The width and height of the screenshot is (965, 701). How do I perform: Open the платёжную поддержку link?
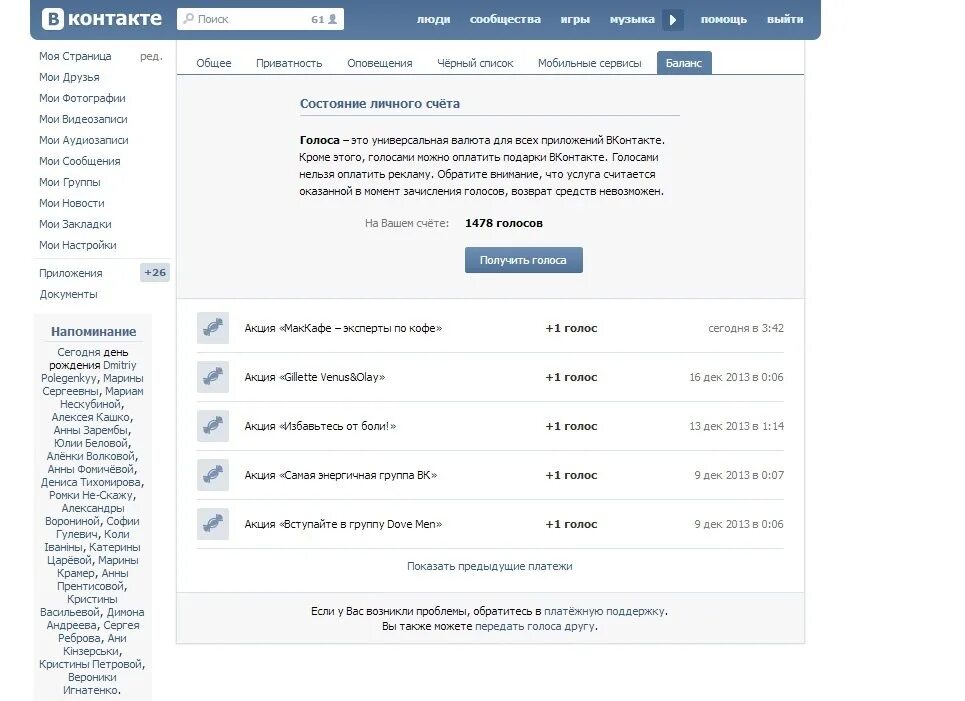coord(604,611)
